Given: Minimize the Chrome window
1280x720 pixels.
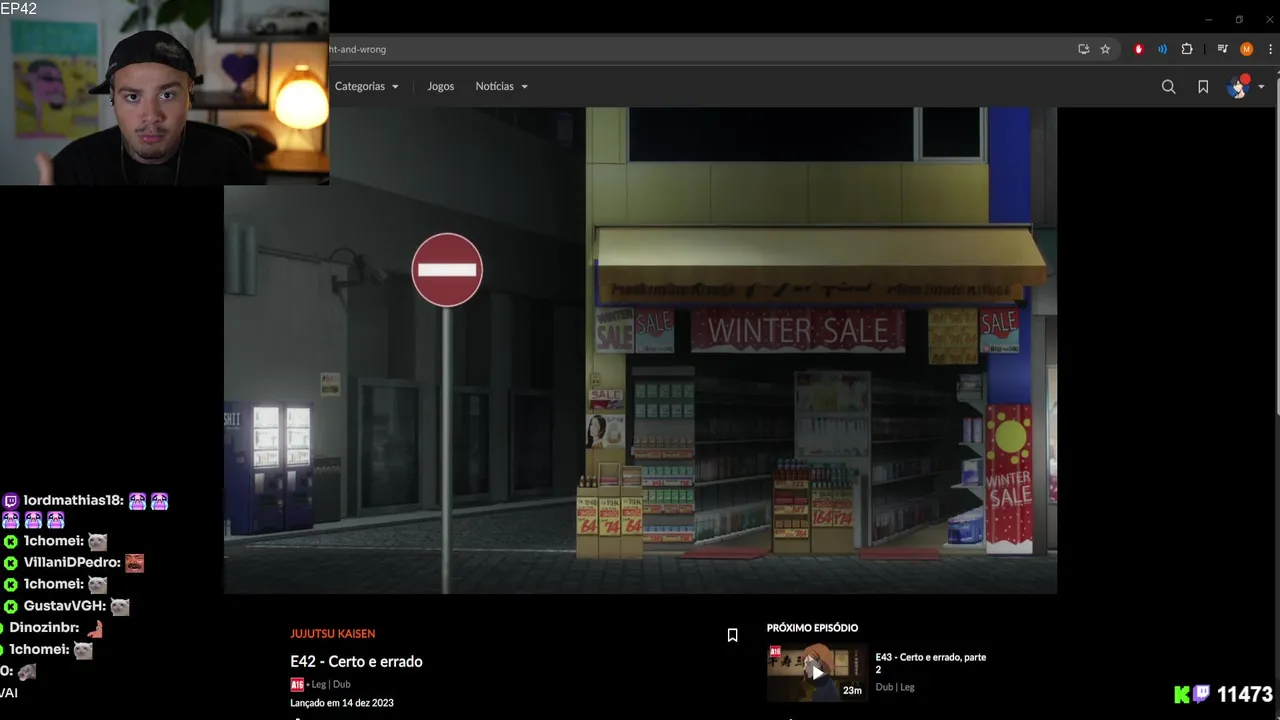Looking at the screenshot, I should point(1208,19).
